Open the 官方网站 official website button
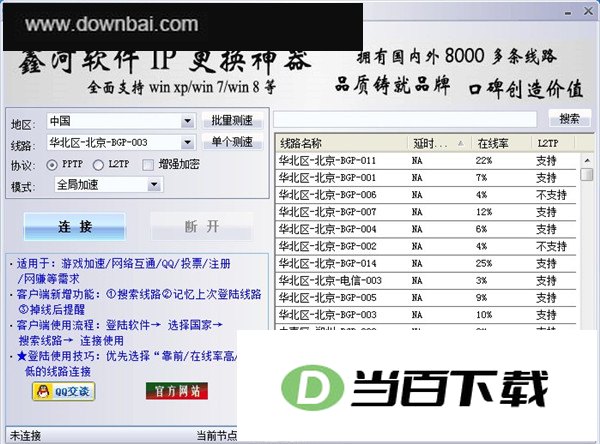The height and width of the screenshot is (444, 600). pos(177,391)
